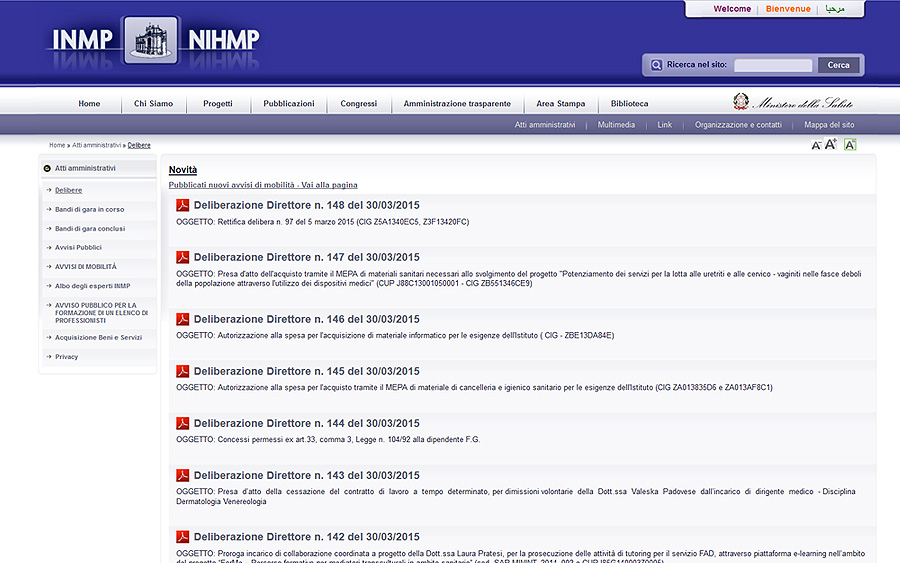Select AVVISI DI MOBILITÀ in sidebar
Screen dimensions: 900x563
tap(86, 266)
